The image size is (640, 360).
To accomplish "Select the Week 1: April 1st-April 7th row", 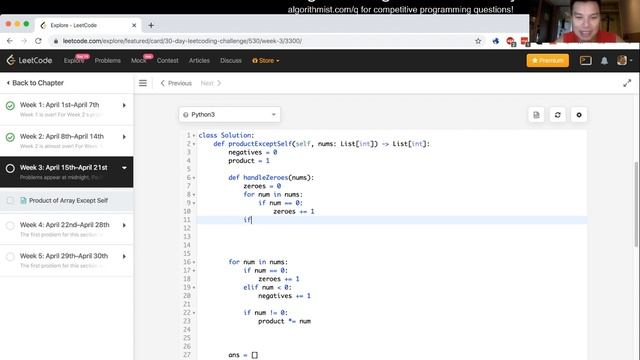I will (x=67, y=109).
